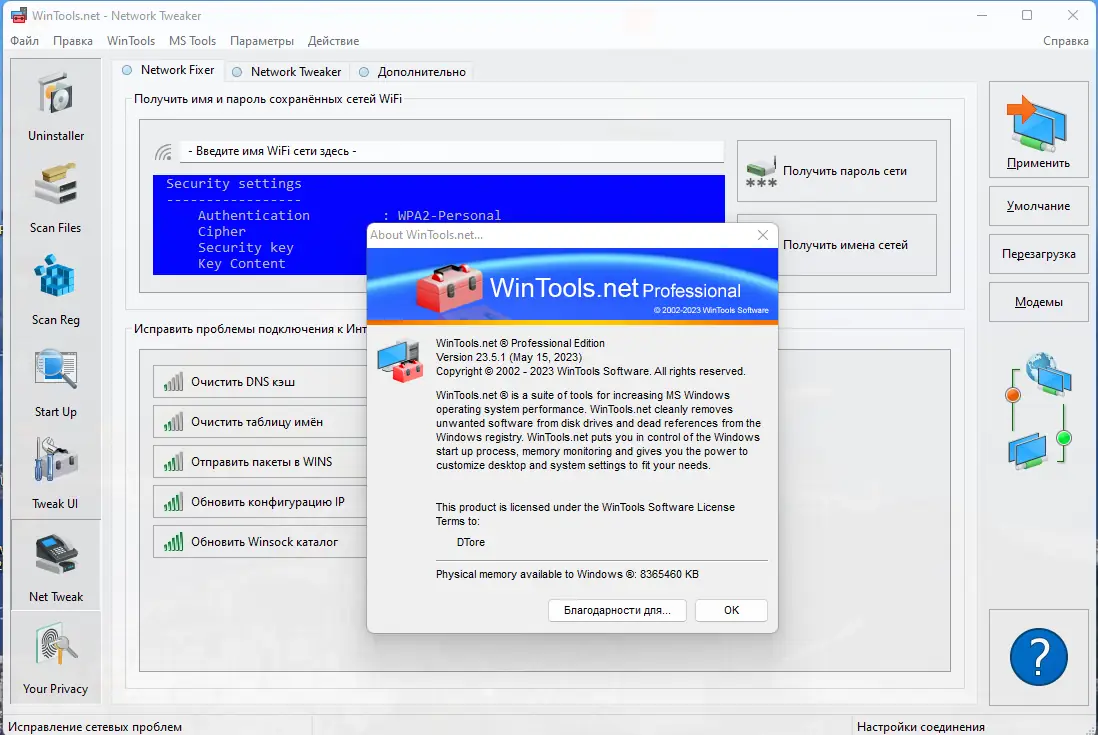This screenshot has width=1098, height=735.
Task: Open the Справка menu
Action: [x=1065, y=41]
